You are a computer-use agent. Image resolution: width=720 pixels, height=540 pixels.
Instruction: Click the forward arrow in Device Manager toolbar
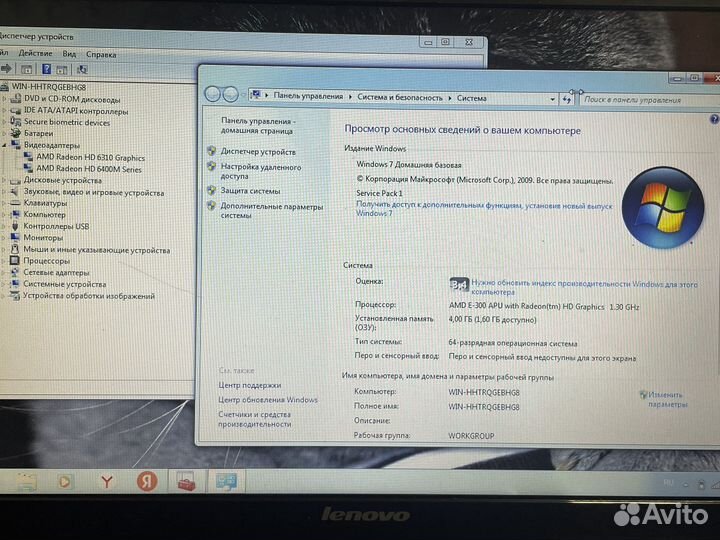click(6, 69)
